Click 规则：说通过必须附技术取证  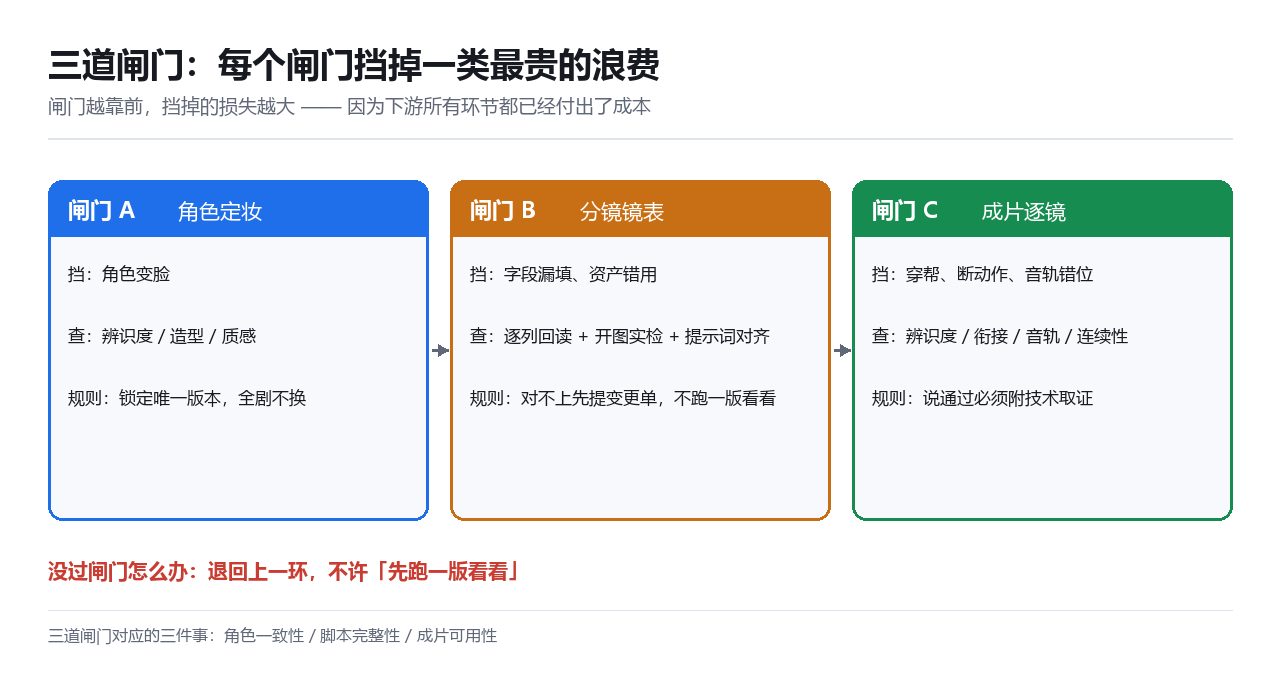[983, 398]
